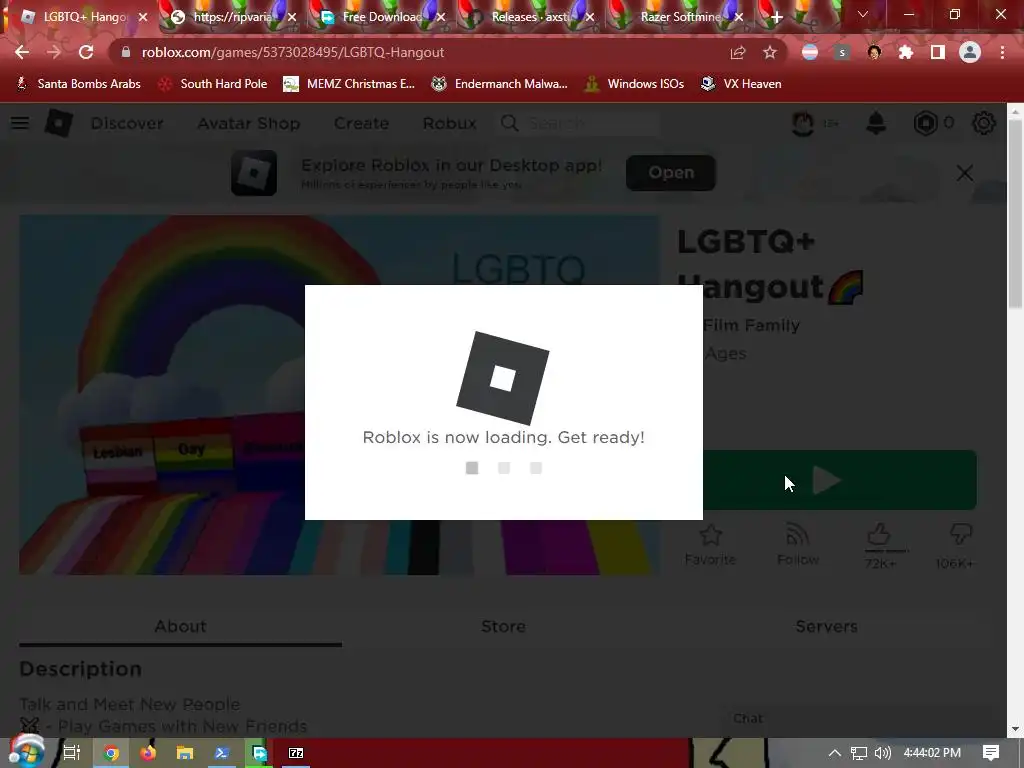The image size is (1024, 768).
Task: Open Create in the Roblox navbar
Action: coord(361,123)
